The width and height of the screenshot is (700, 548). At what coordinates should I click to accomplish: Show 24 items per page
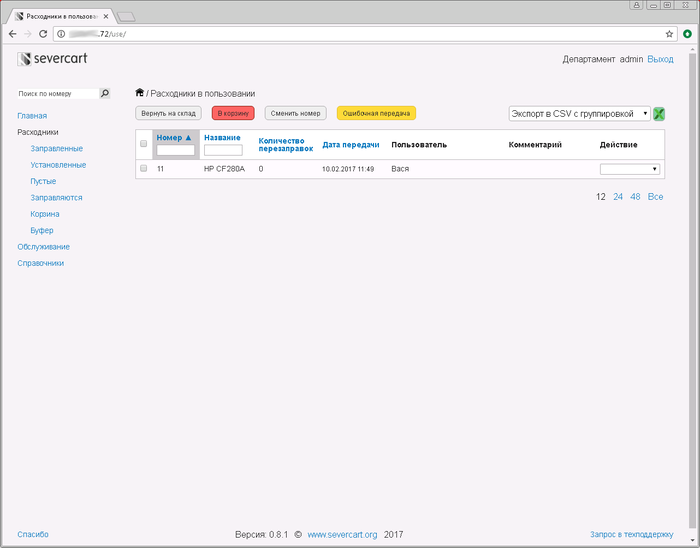[x=618, y=197]
